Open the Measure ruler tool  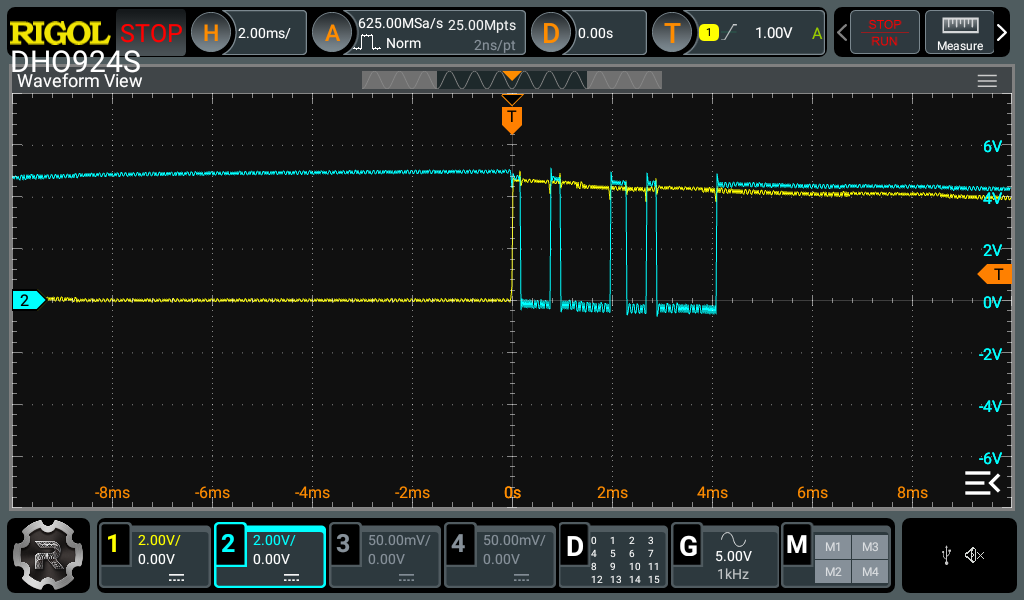click(x=959, y=33)
